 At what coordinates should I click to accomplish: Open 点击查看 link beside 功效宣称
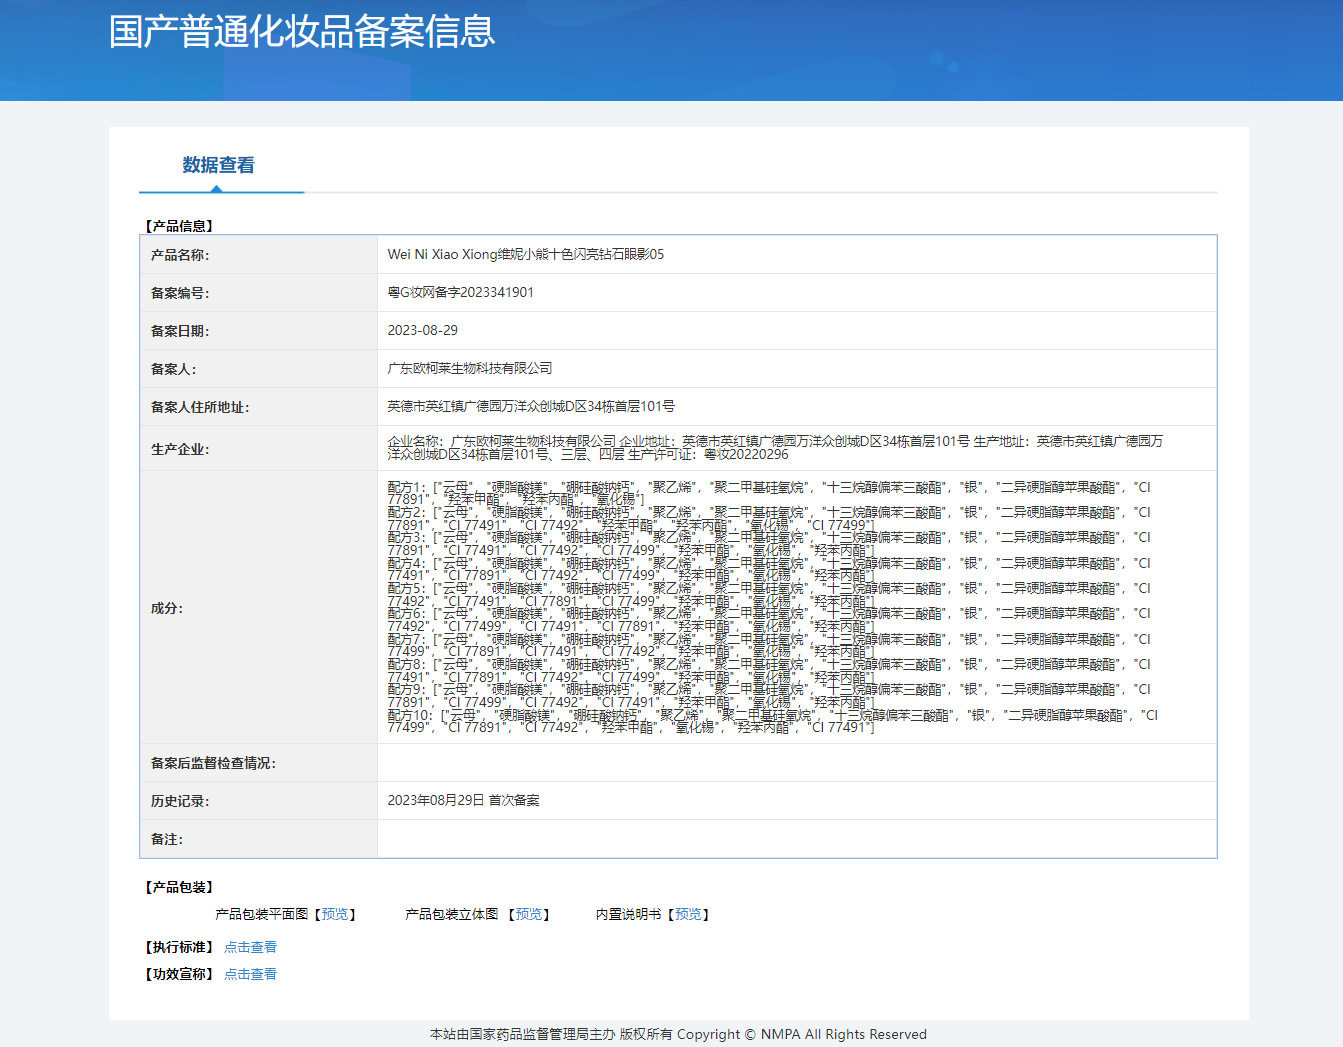click(250, 974)
